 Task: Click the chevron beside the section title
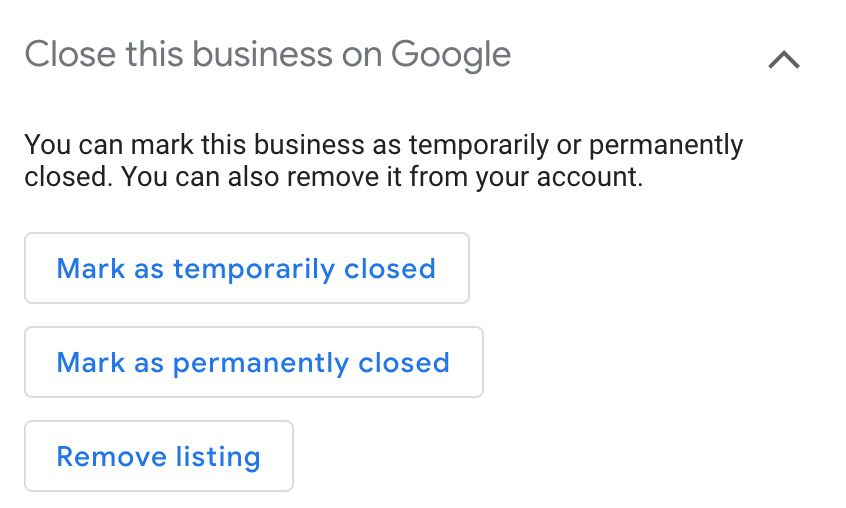784,60
